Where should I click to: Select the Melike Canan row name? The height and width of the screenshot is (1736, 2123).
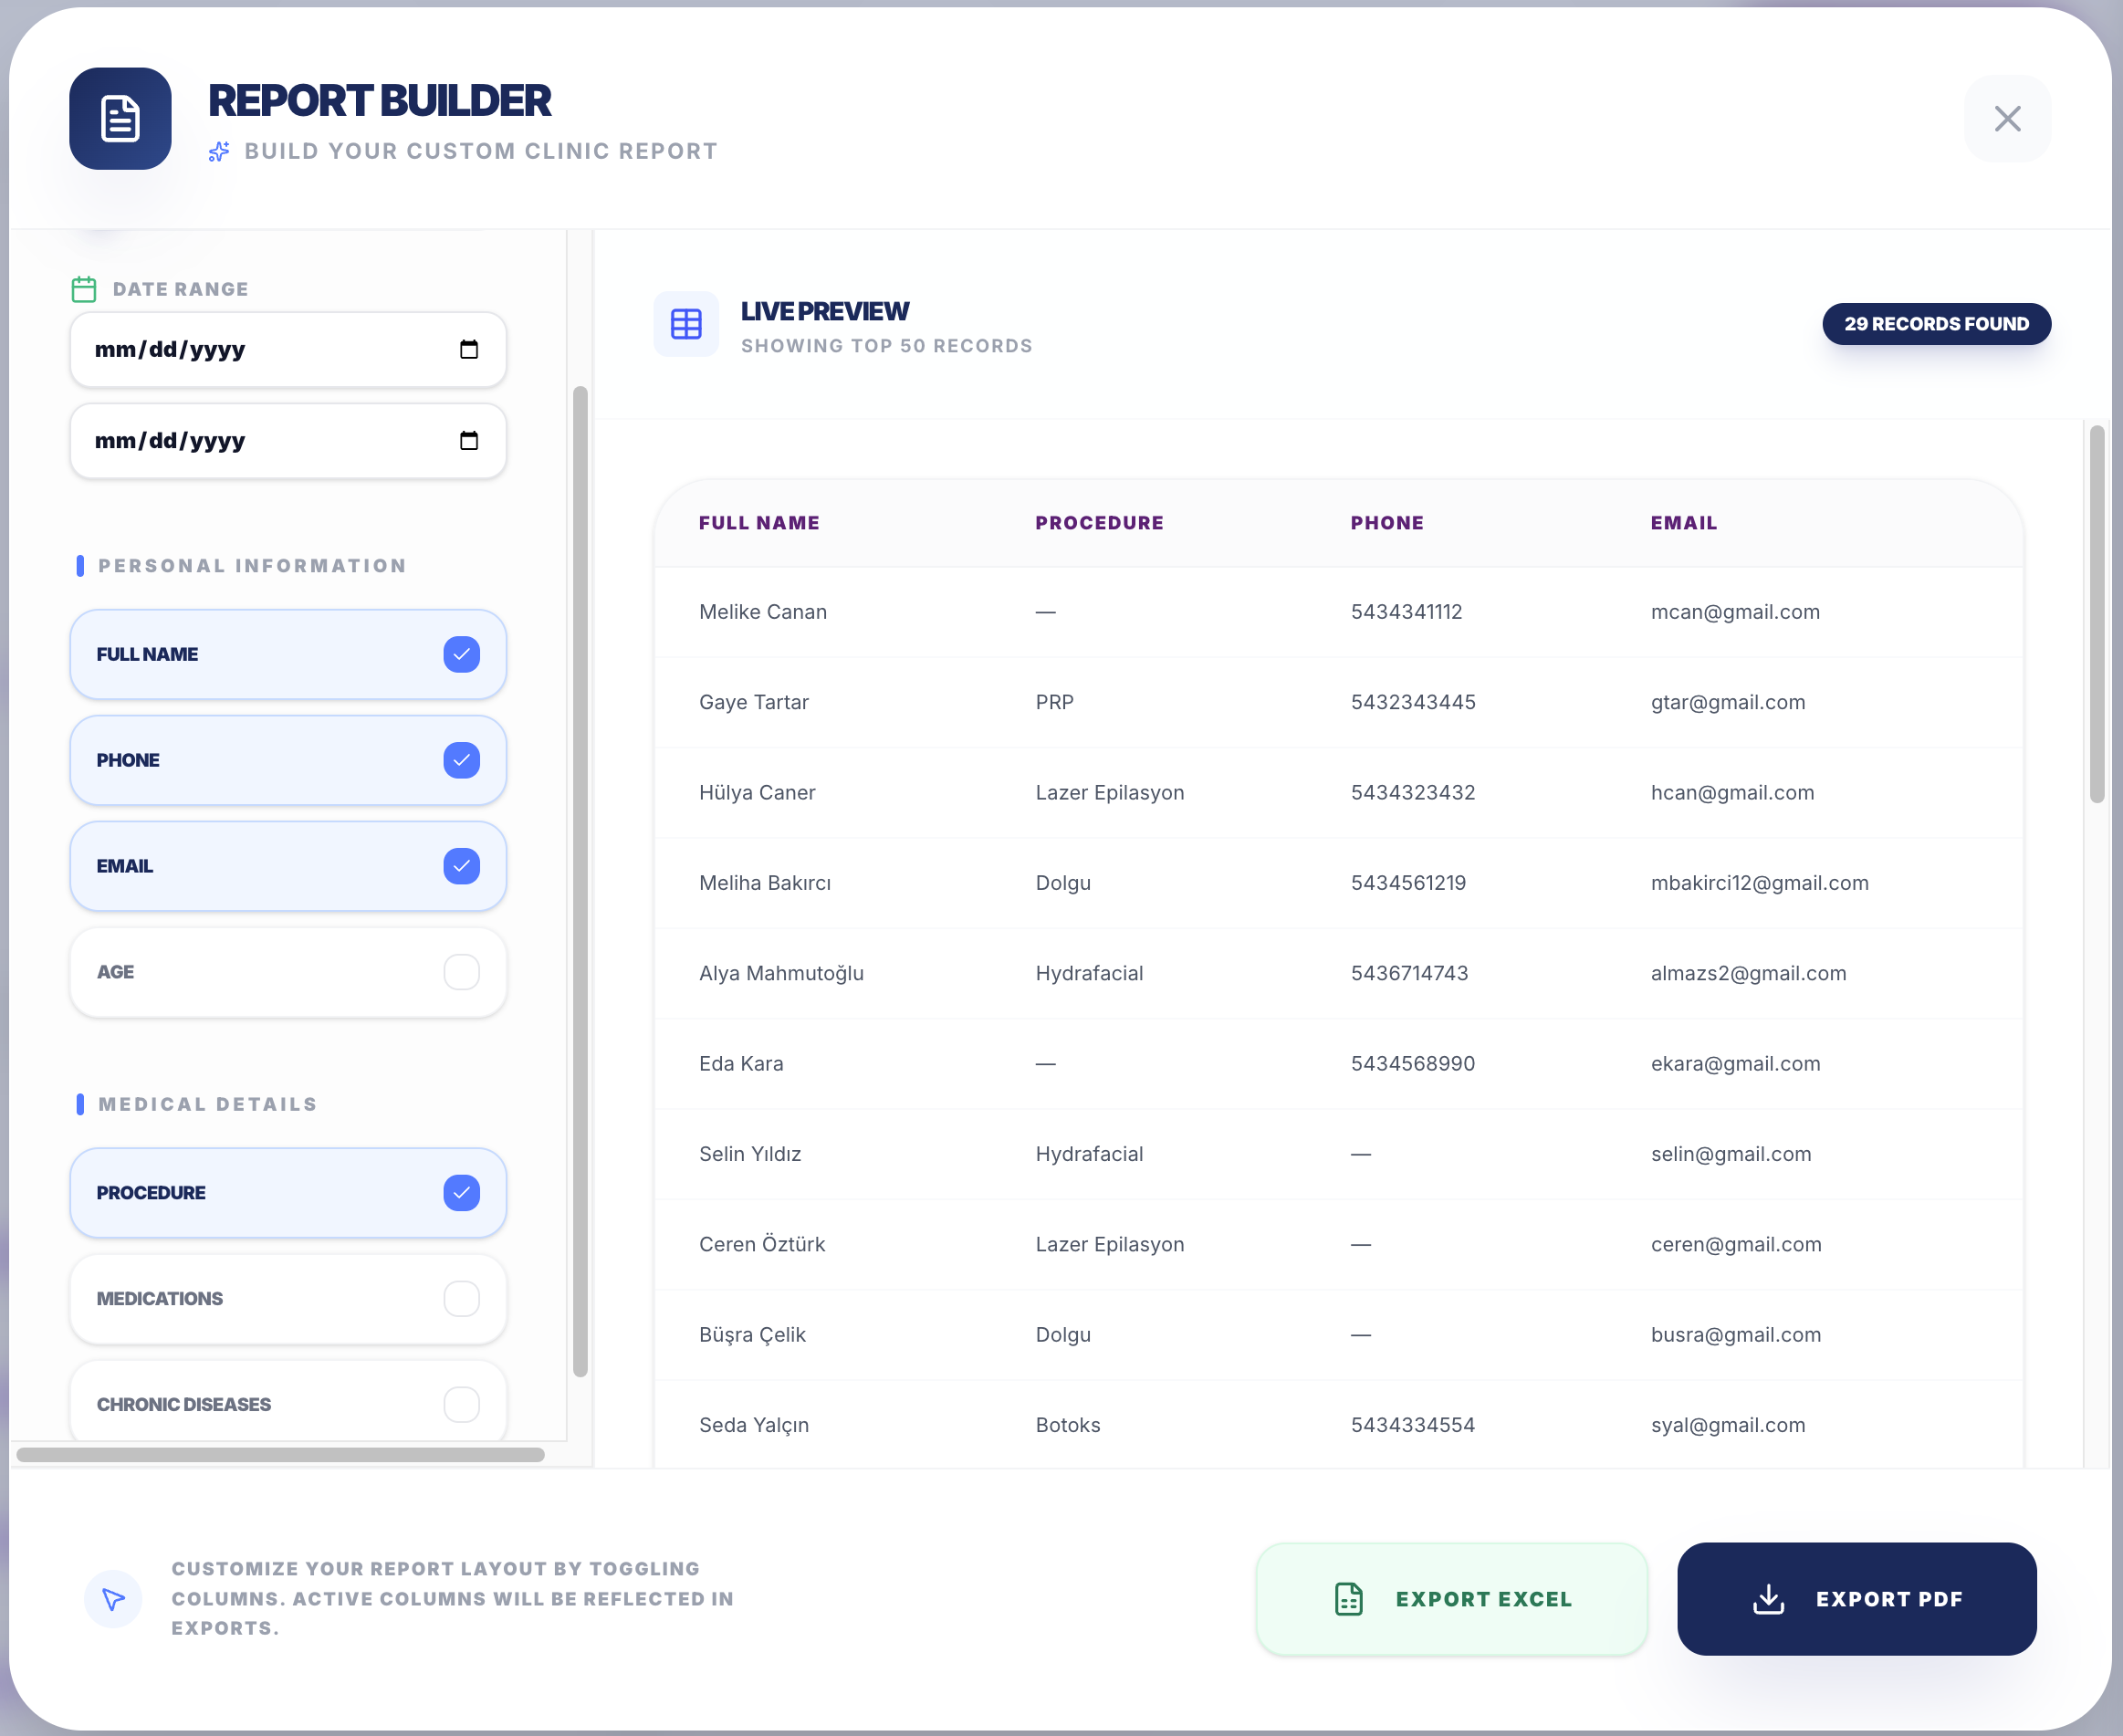click(763, 611)
